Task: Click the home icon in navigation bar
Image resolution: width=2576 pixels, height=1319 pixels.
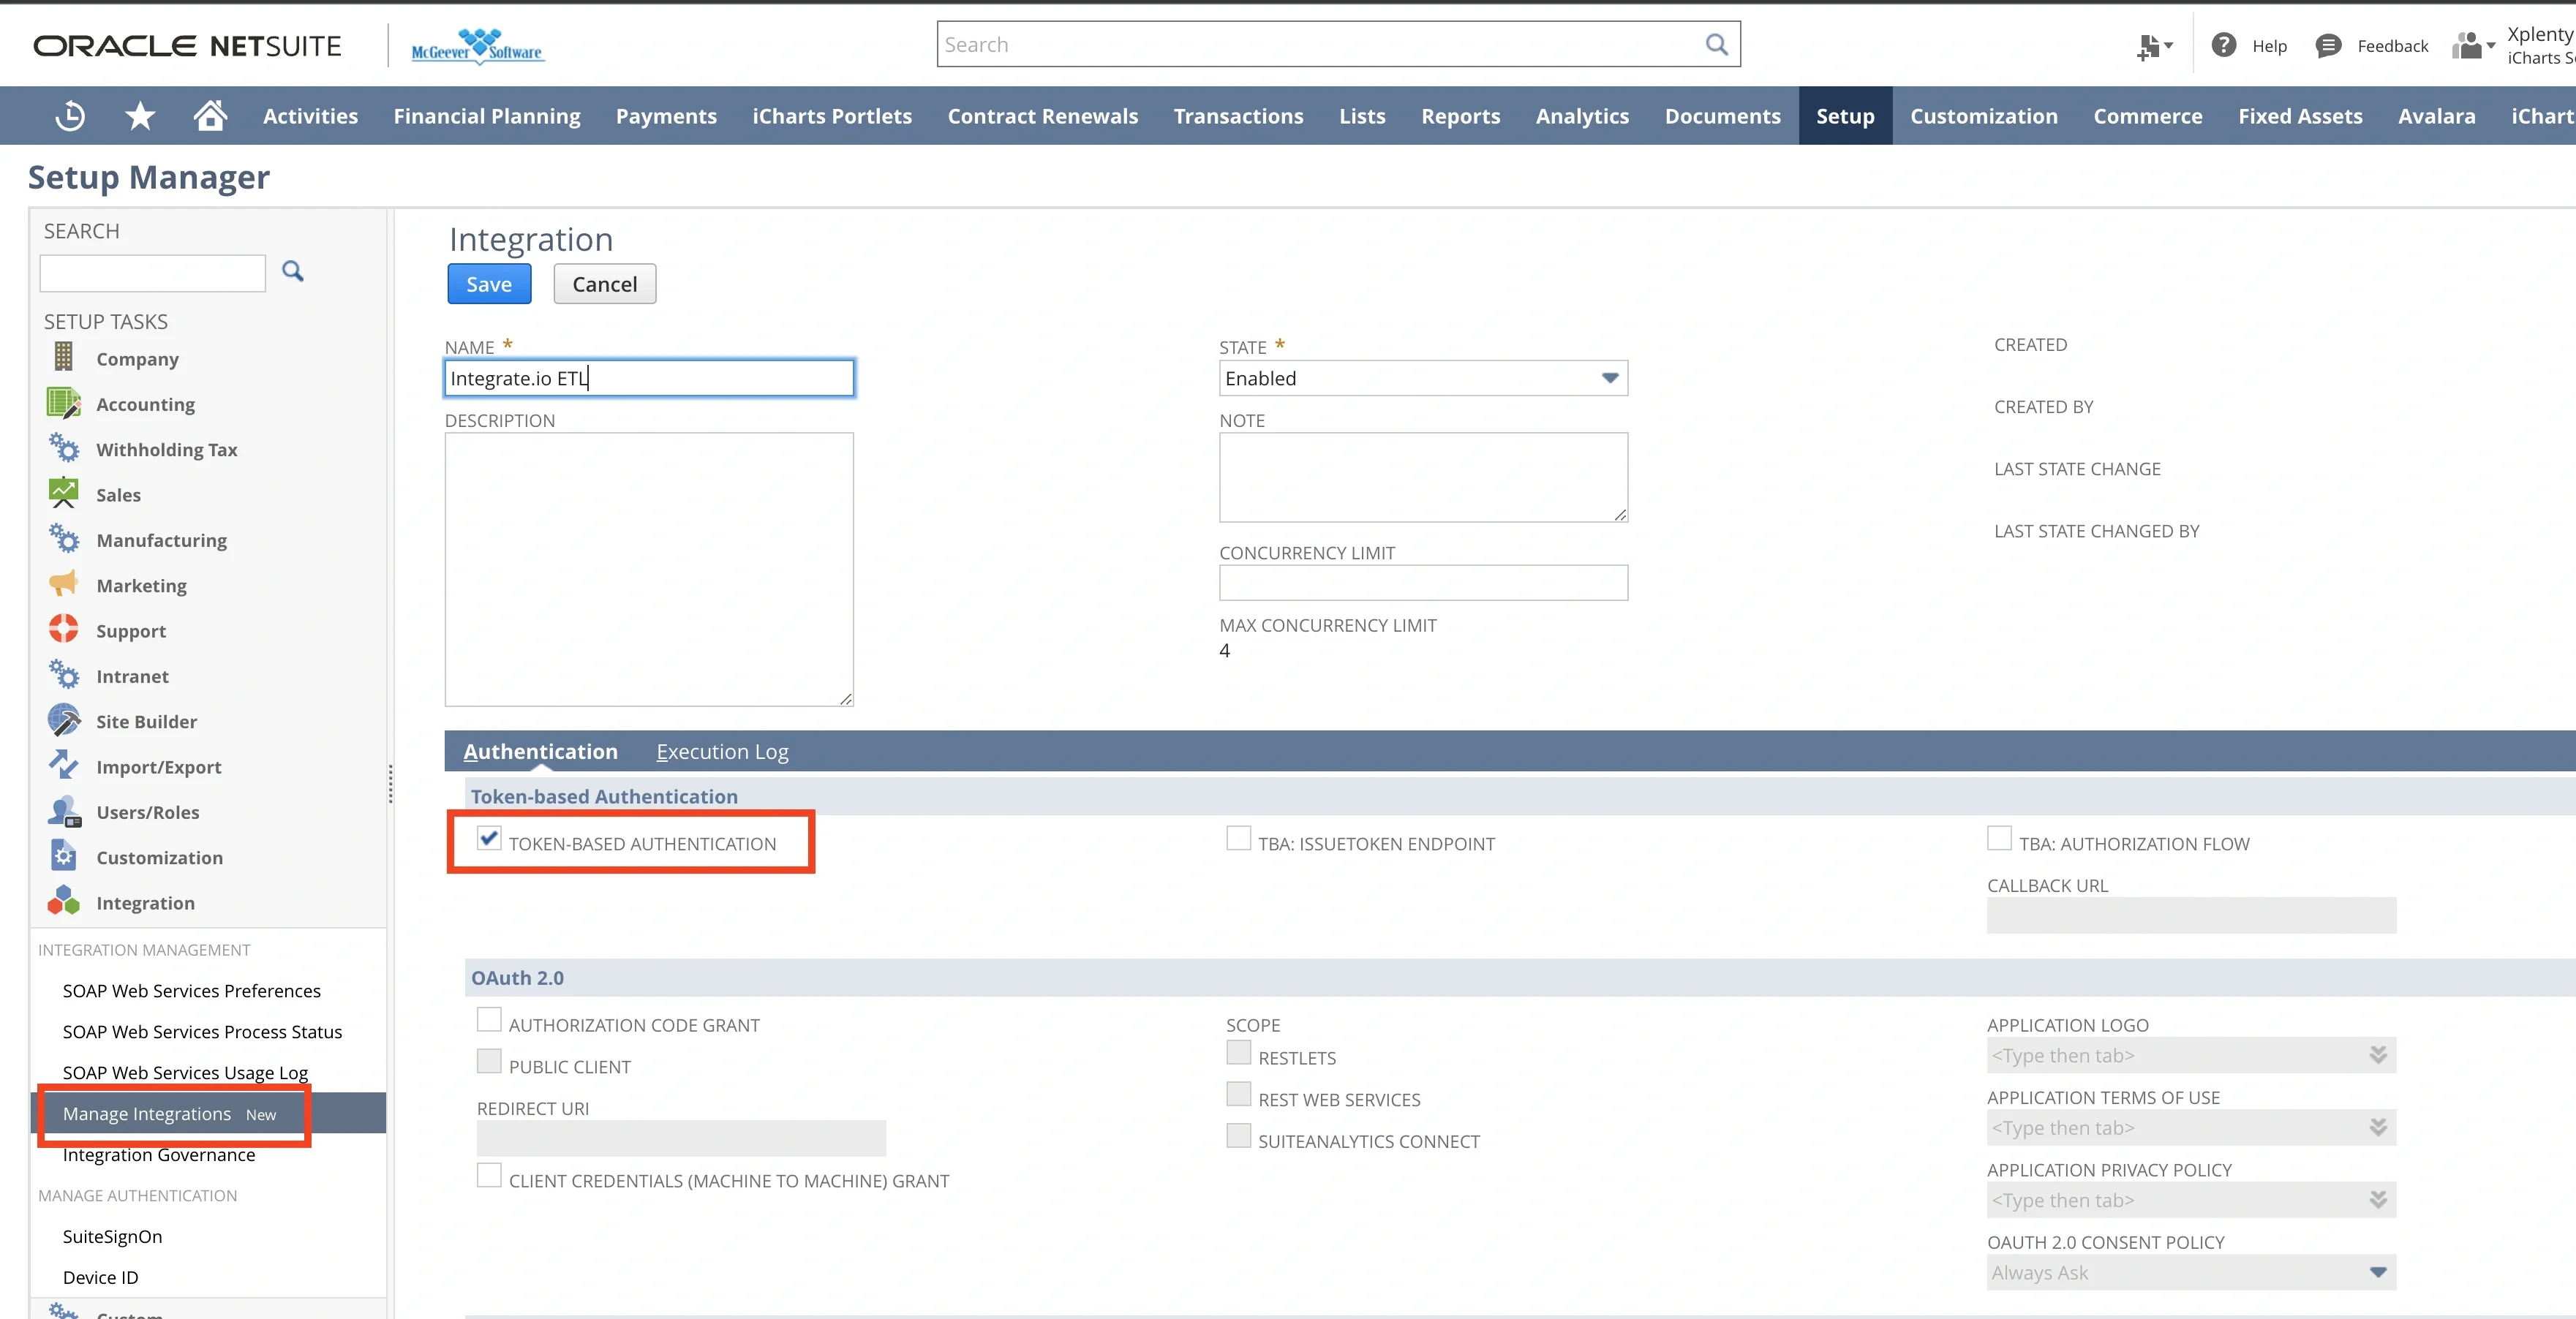Action: point(210,115)
